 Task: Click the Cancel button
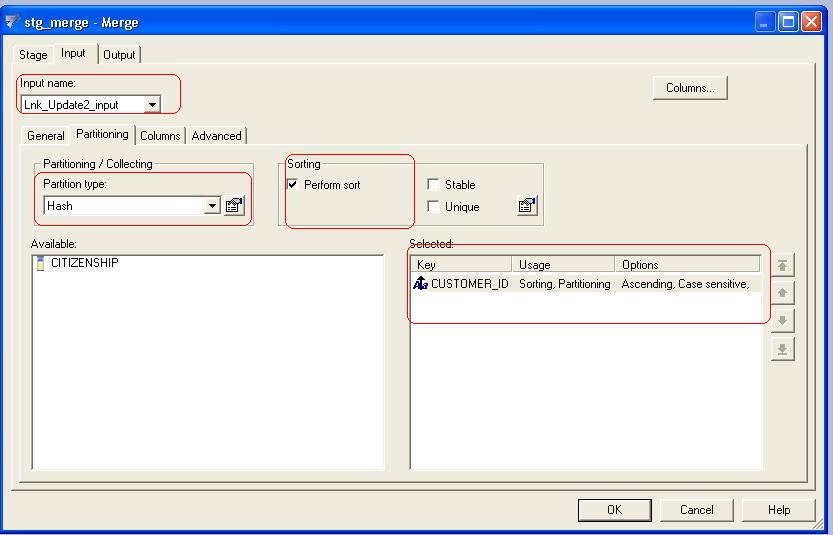tap(697, 510)
